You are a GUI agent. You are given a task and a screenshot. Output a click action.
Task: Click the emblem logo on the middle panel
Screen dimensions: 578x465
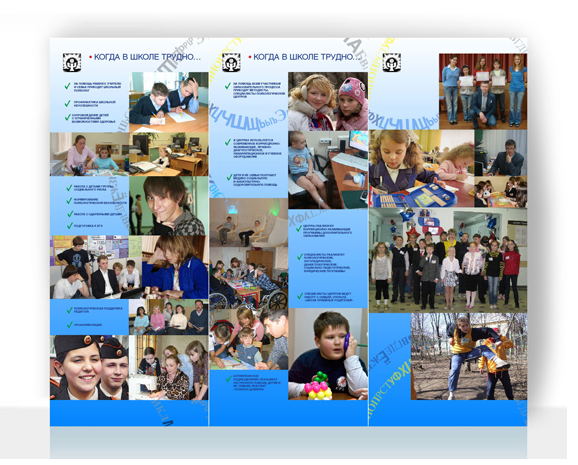[231, 62]
